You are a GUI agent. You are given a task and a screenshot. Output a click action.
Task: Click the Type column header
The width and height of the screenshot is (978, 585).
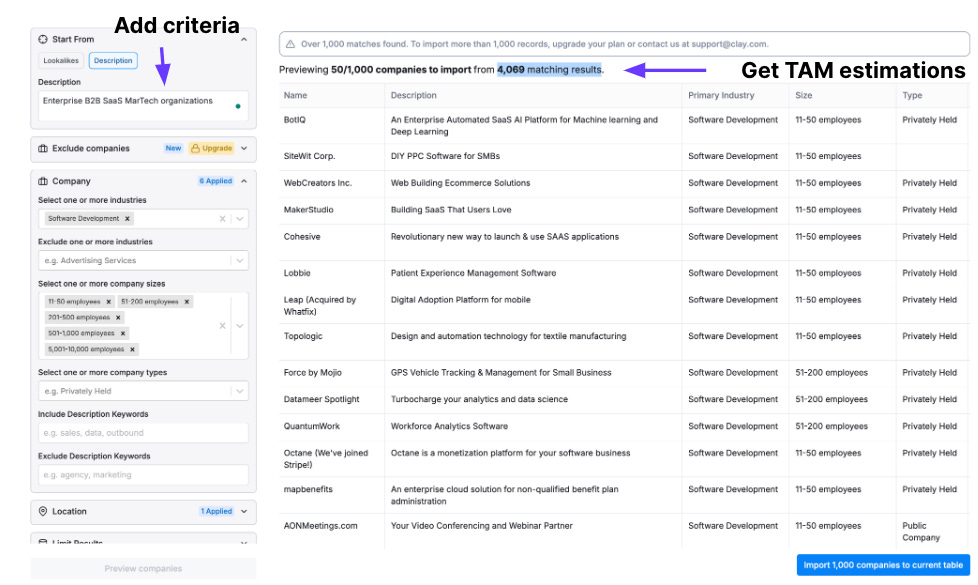pyautogui.click(x=912, y=95)
